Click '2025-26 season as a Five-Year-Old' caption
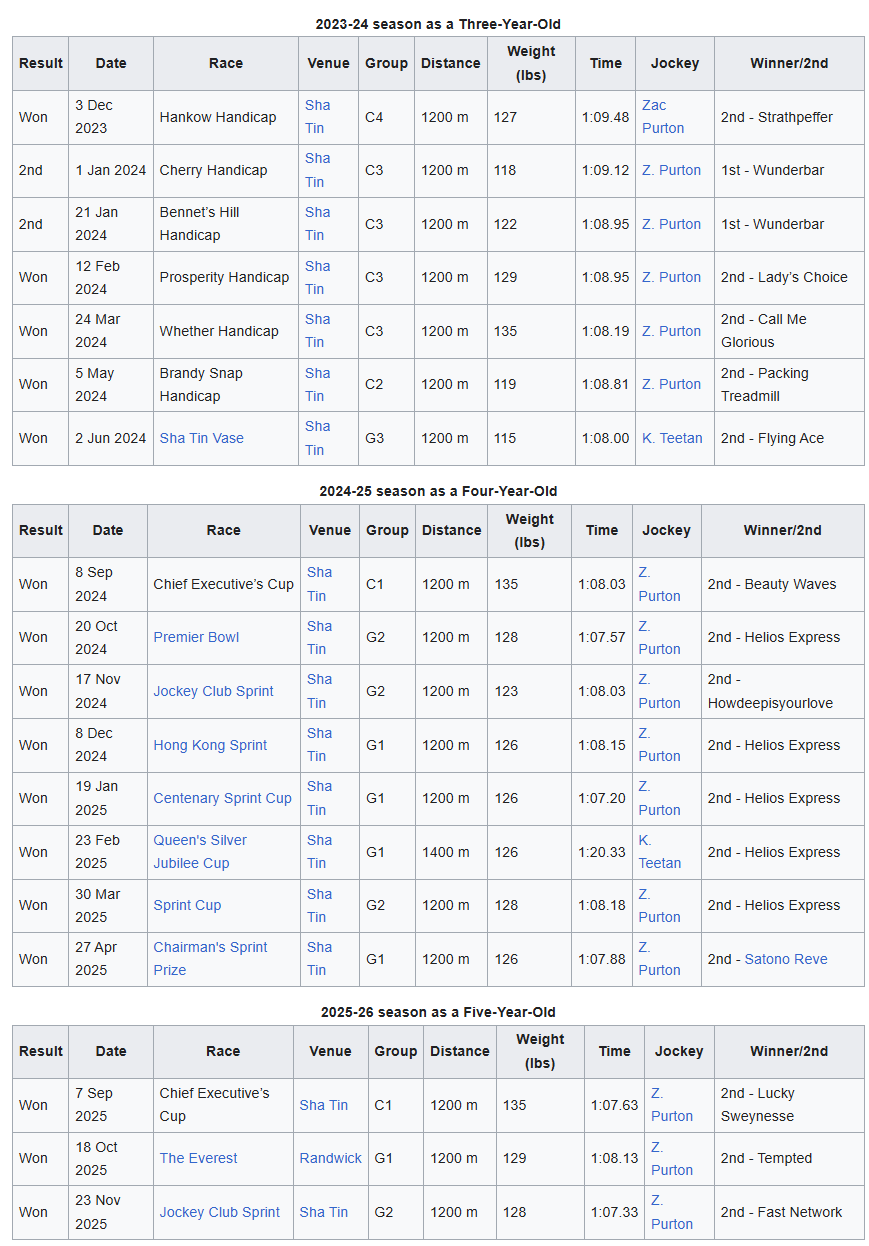 (438, 1012)
